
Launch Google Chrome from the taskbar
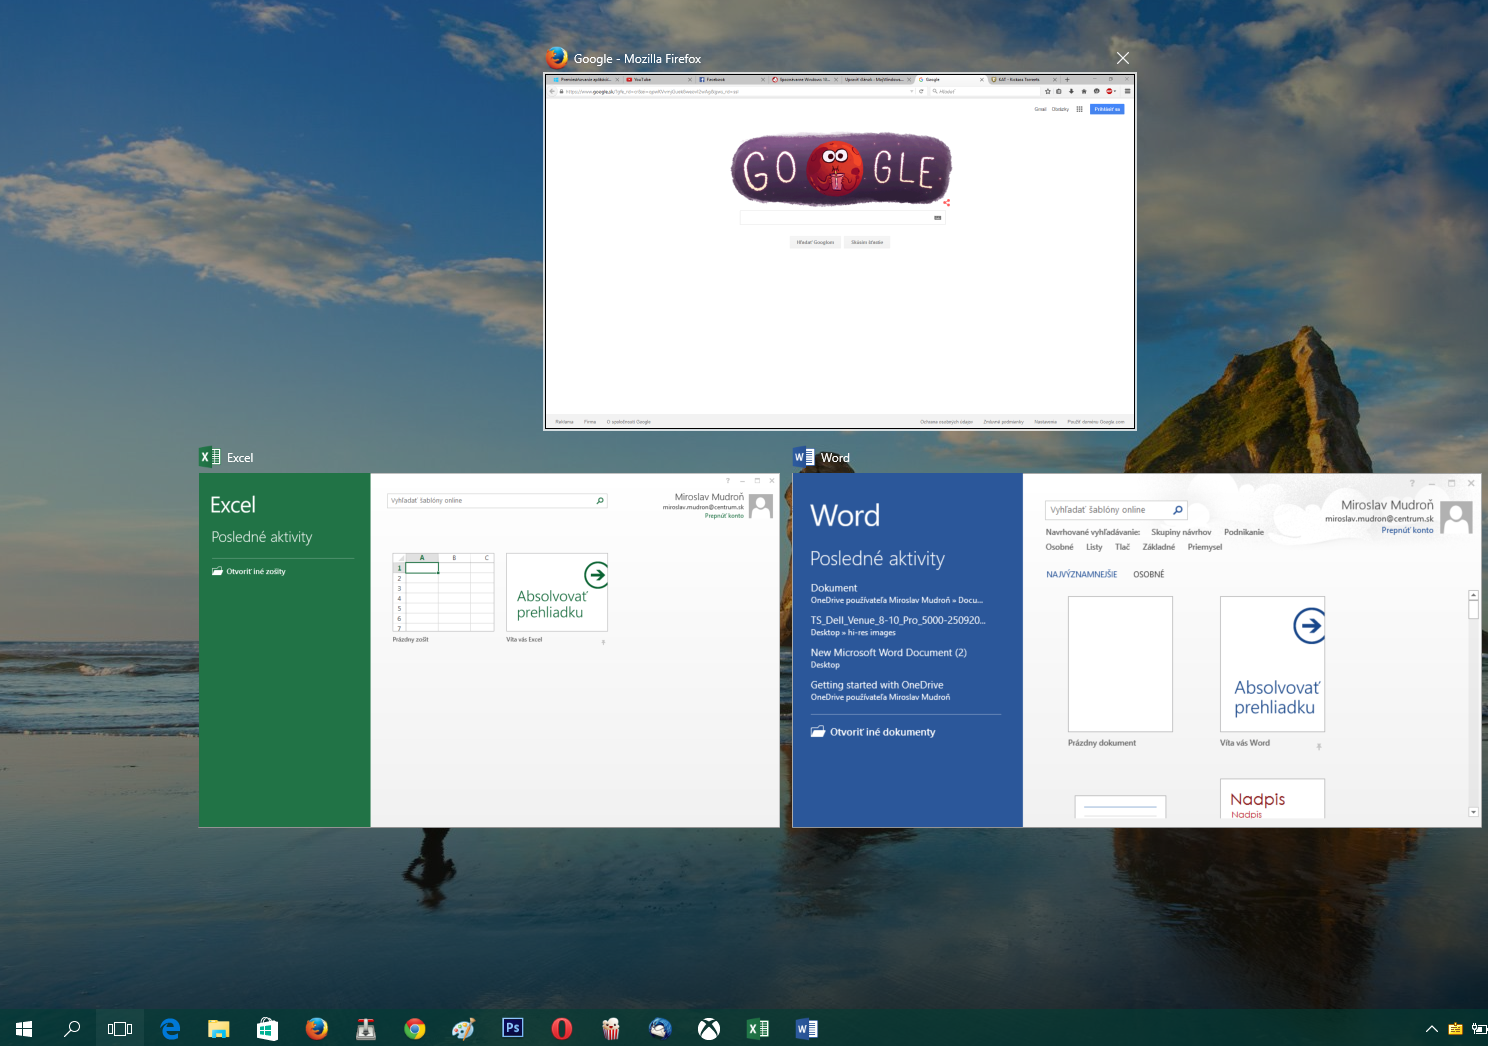point(414,1028)
